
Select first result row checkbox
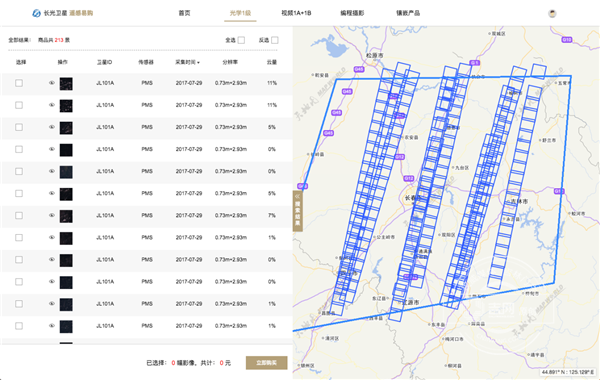click(x=19, y=83)
